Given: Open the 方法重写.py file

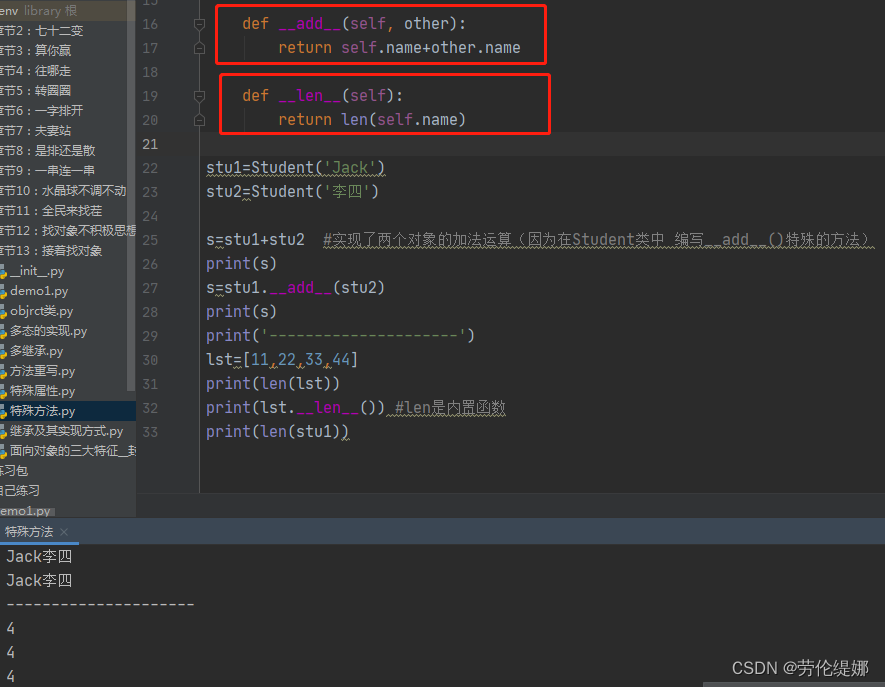Looking at the screenshot, I should (x=42, y=371).
